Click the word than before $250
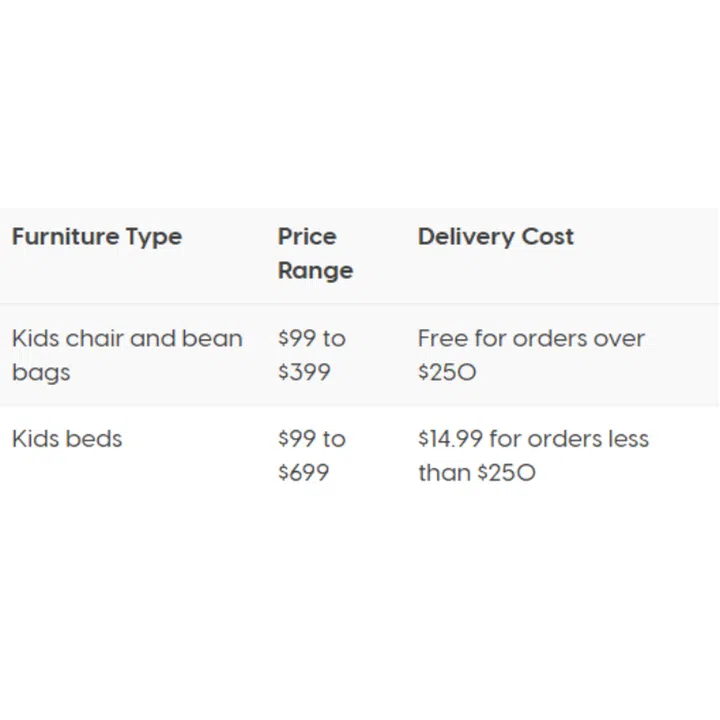Viewport: 720px width, 720px height. pos(444,473)
